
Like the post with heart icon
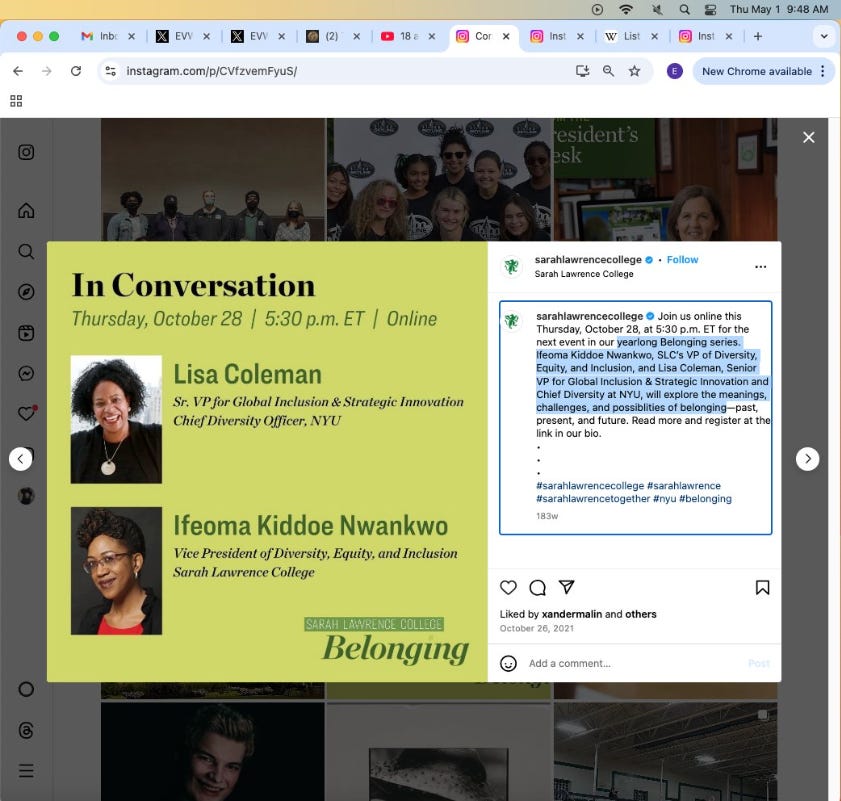click(x=508, y=587)
